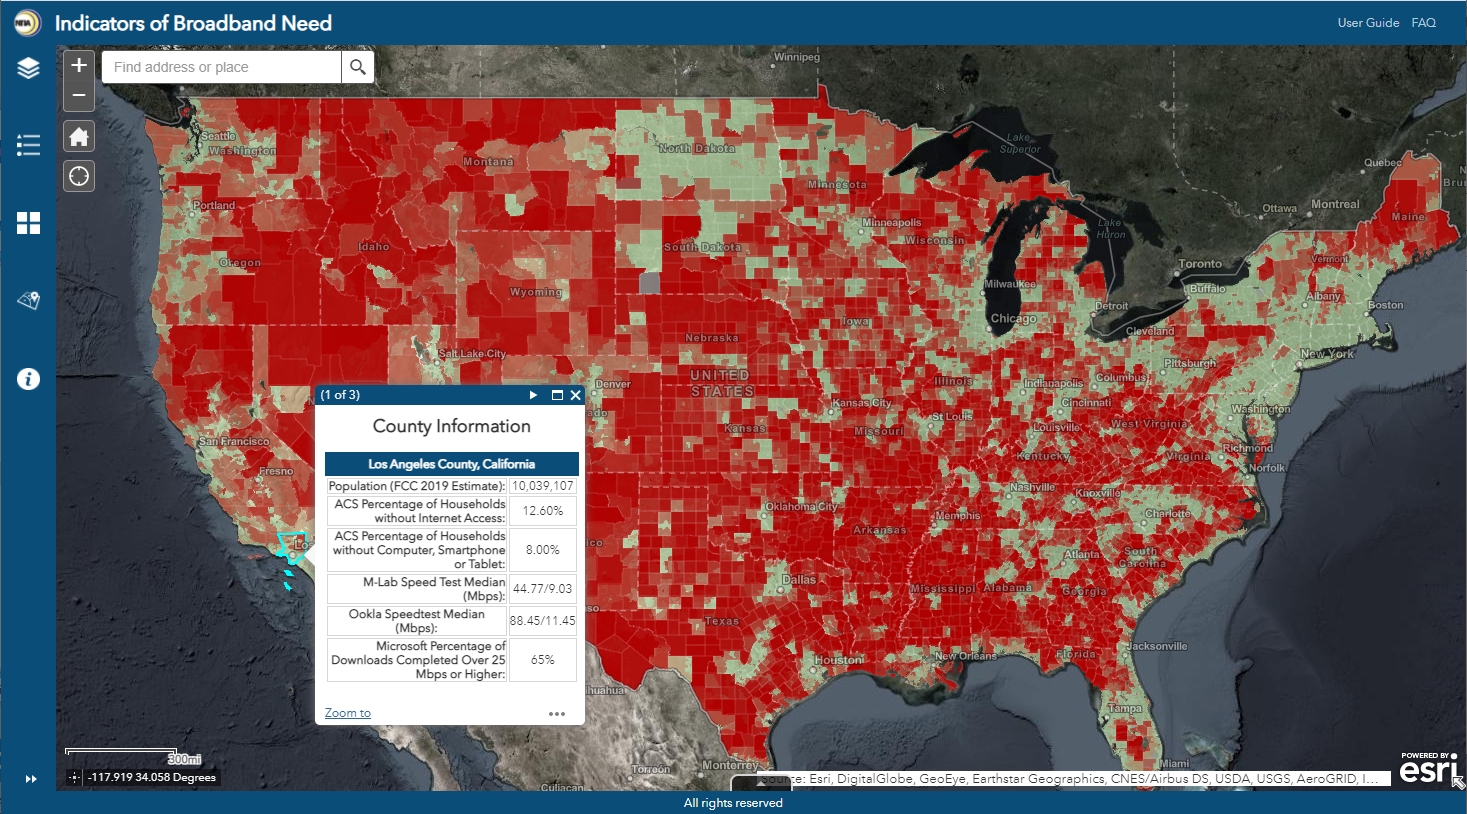The image size is (1467, 814).
Task: Run a search with the magnifier icon
Action: tap(357, 67)
